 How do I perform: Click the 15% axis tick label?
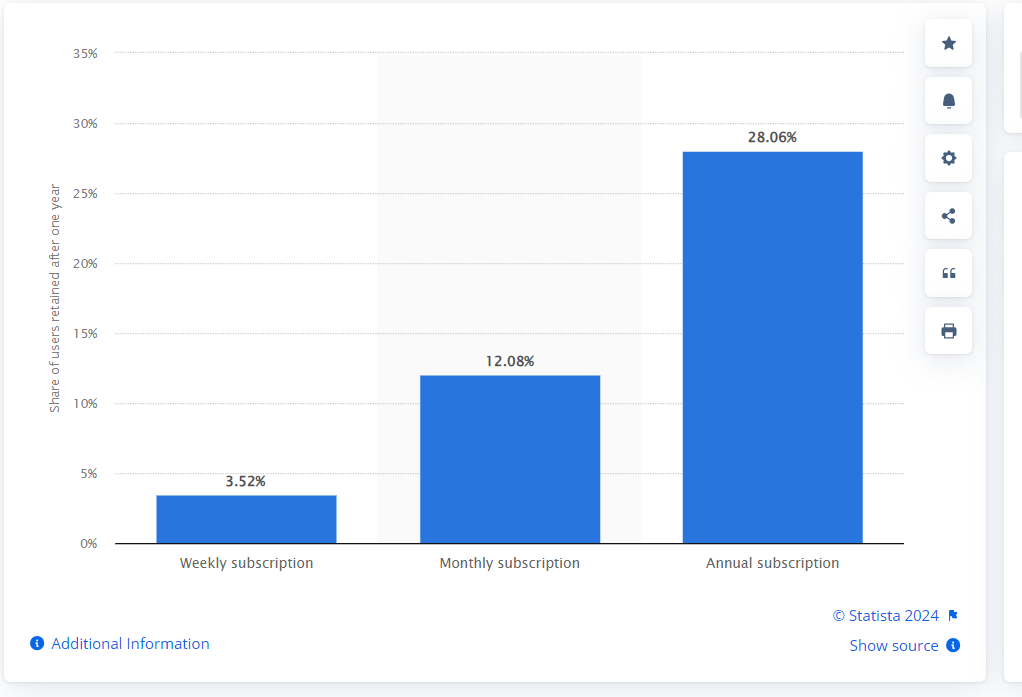tap(85, 334)
